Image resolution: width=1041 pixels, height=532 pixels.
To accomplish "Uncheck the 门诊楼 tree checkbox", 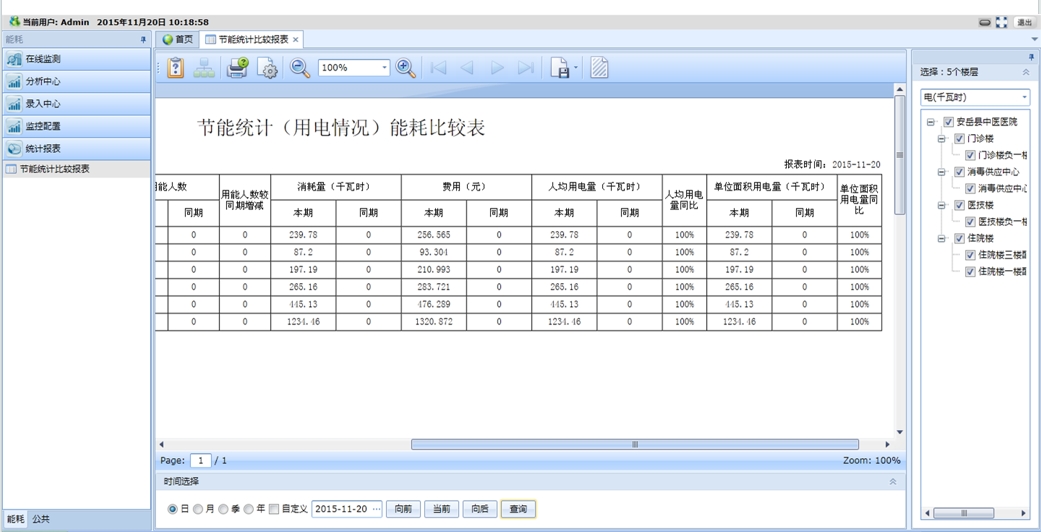I will [x=959, y=139].
